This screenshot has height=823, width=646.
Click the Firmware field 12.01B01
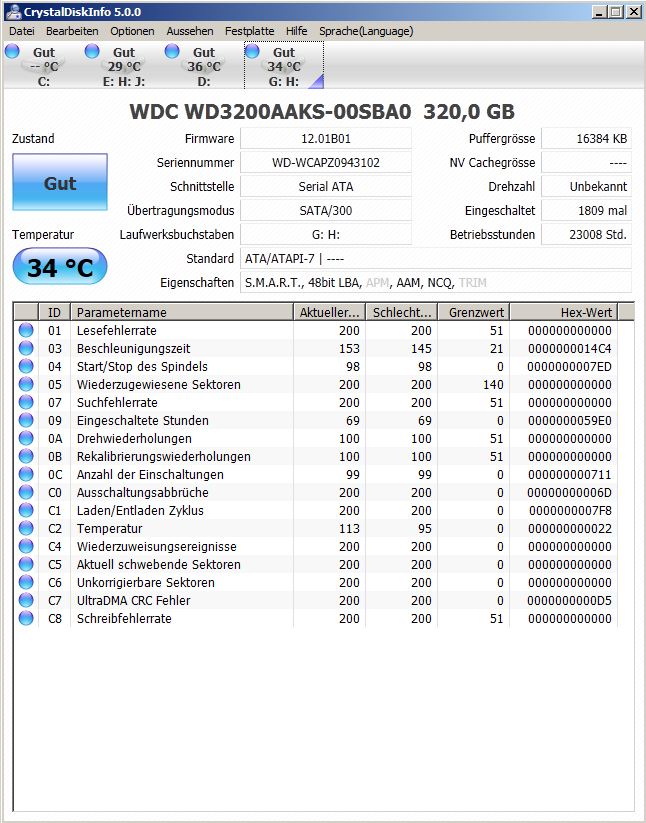coord(326,139)
